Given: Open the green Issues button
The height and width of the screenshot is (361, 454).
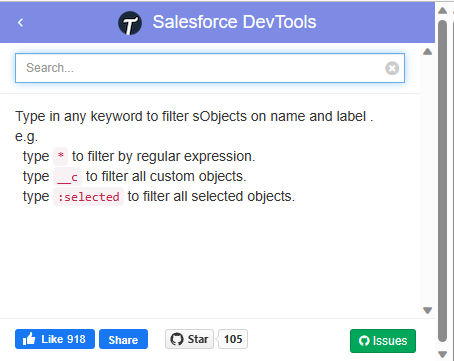Looking at the screenshot, I should (x=383, y=341).
